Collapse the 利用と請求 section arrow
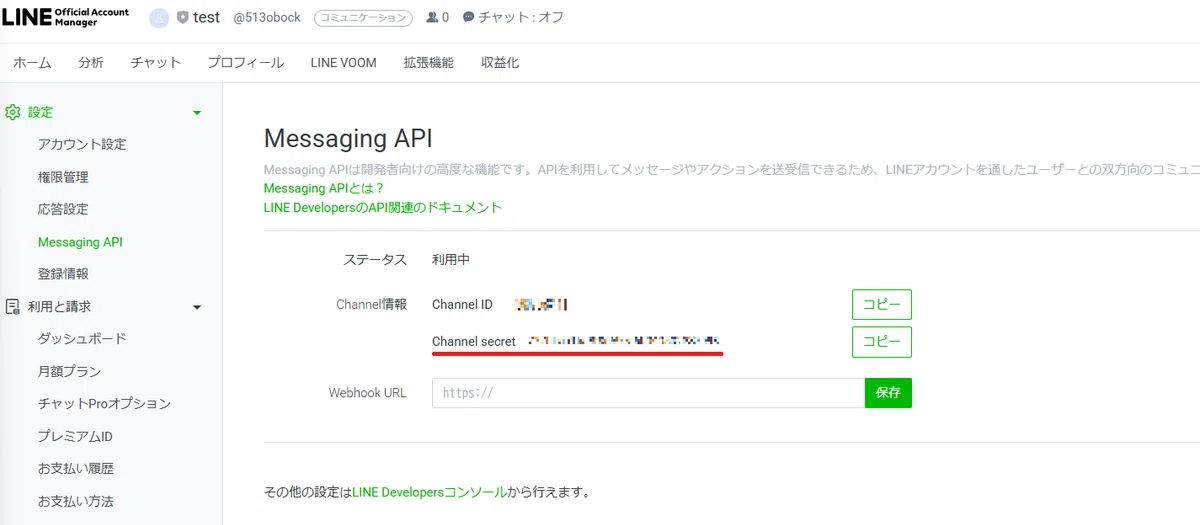This screenshot has height=525, width=1200. tap(197, 307)
